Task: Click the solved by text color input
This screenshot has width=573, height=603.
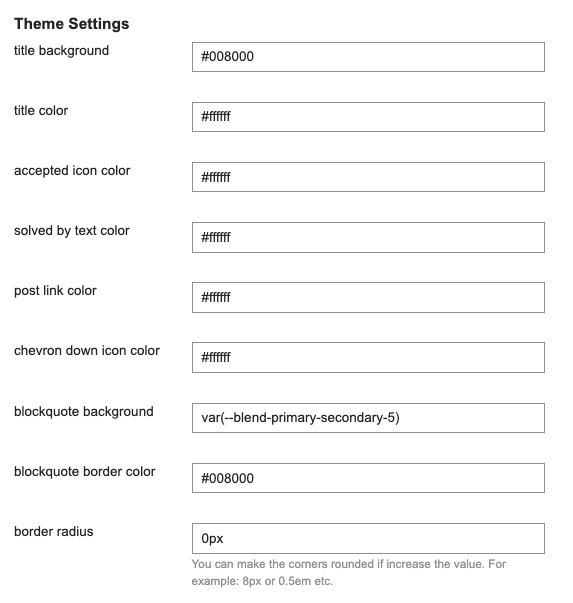Action: pos(368,237)
